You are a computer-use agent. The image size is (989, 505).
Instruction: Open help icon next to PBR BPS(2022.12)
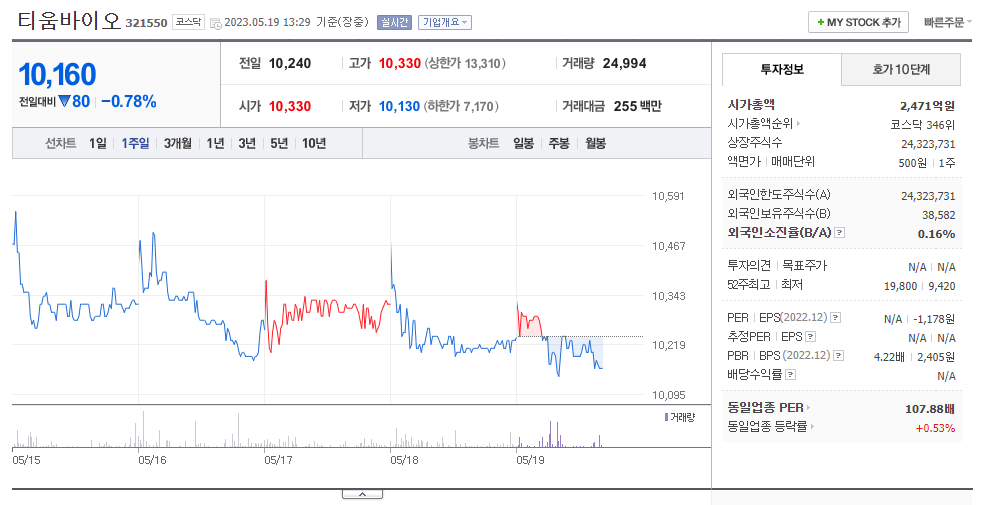pyautogui.click(x=838, y=356)
